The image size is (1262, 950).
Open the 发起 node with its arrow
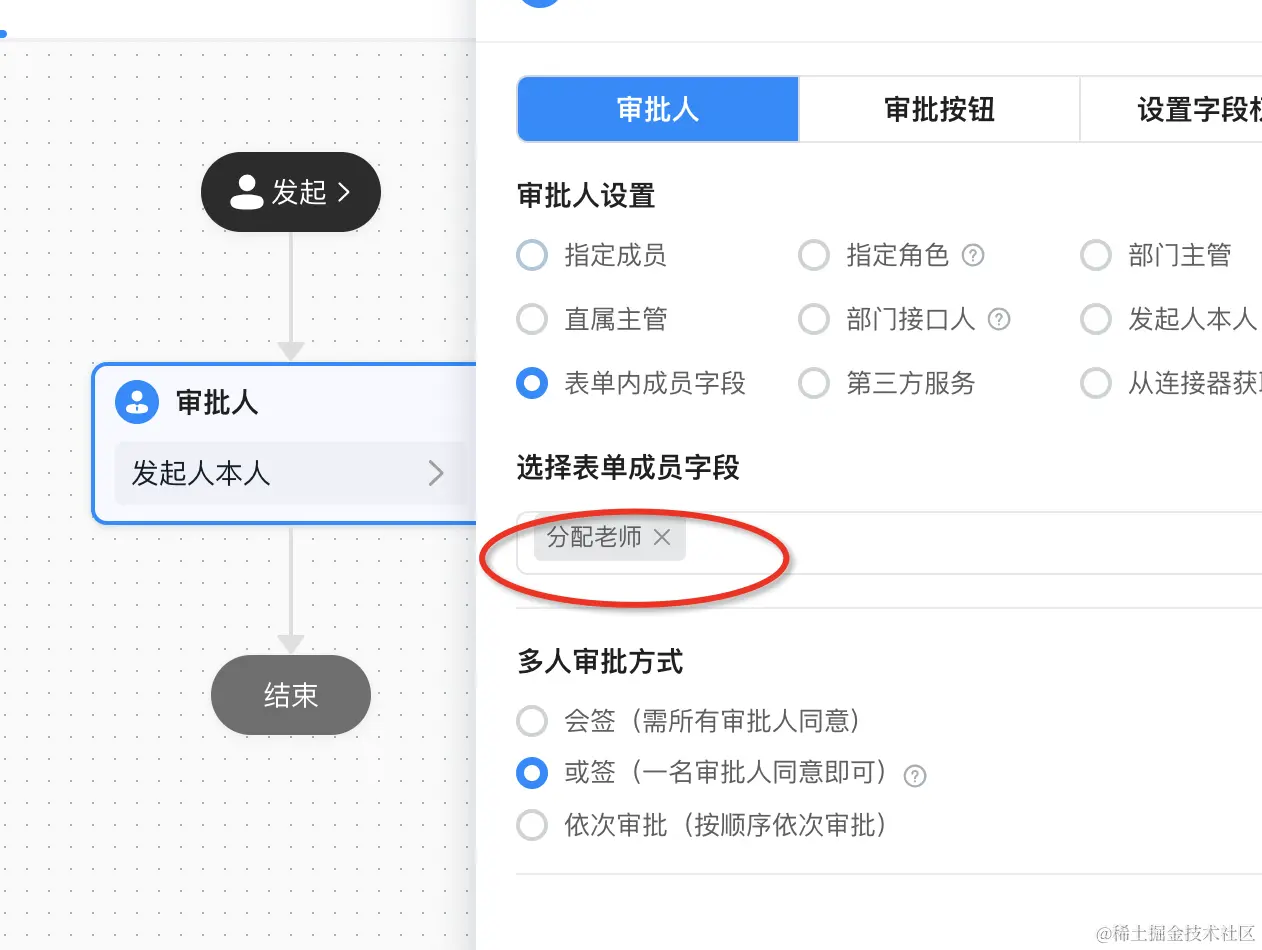pos(344,192)
